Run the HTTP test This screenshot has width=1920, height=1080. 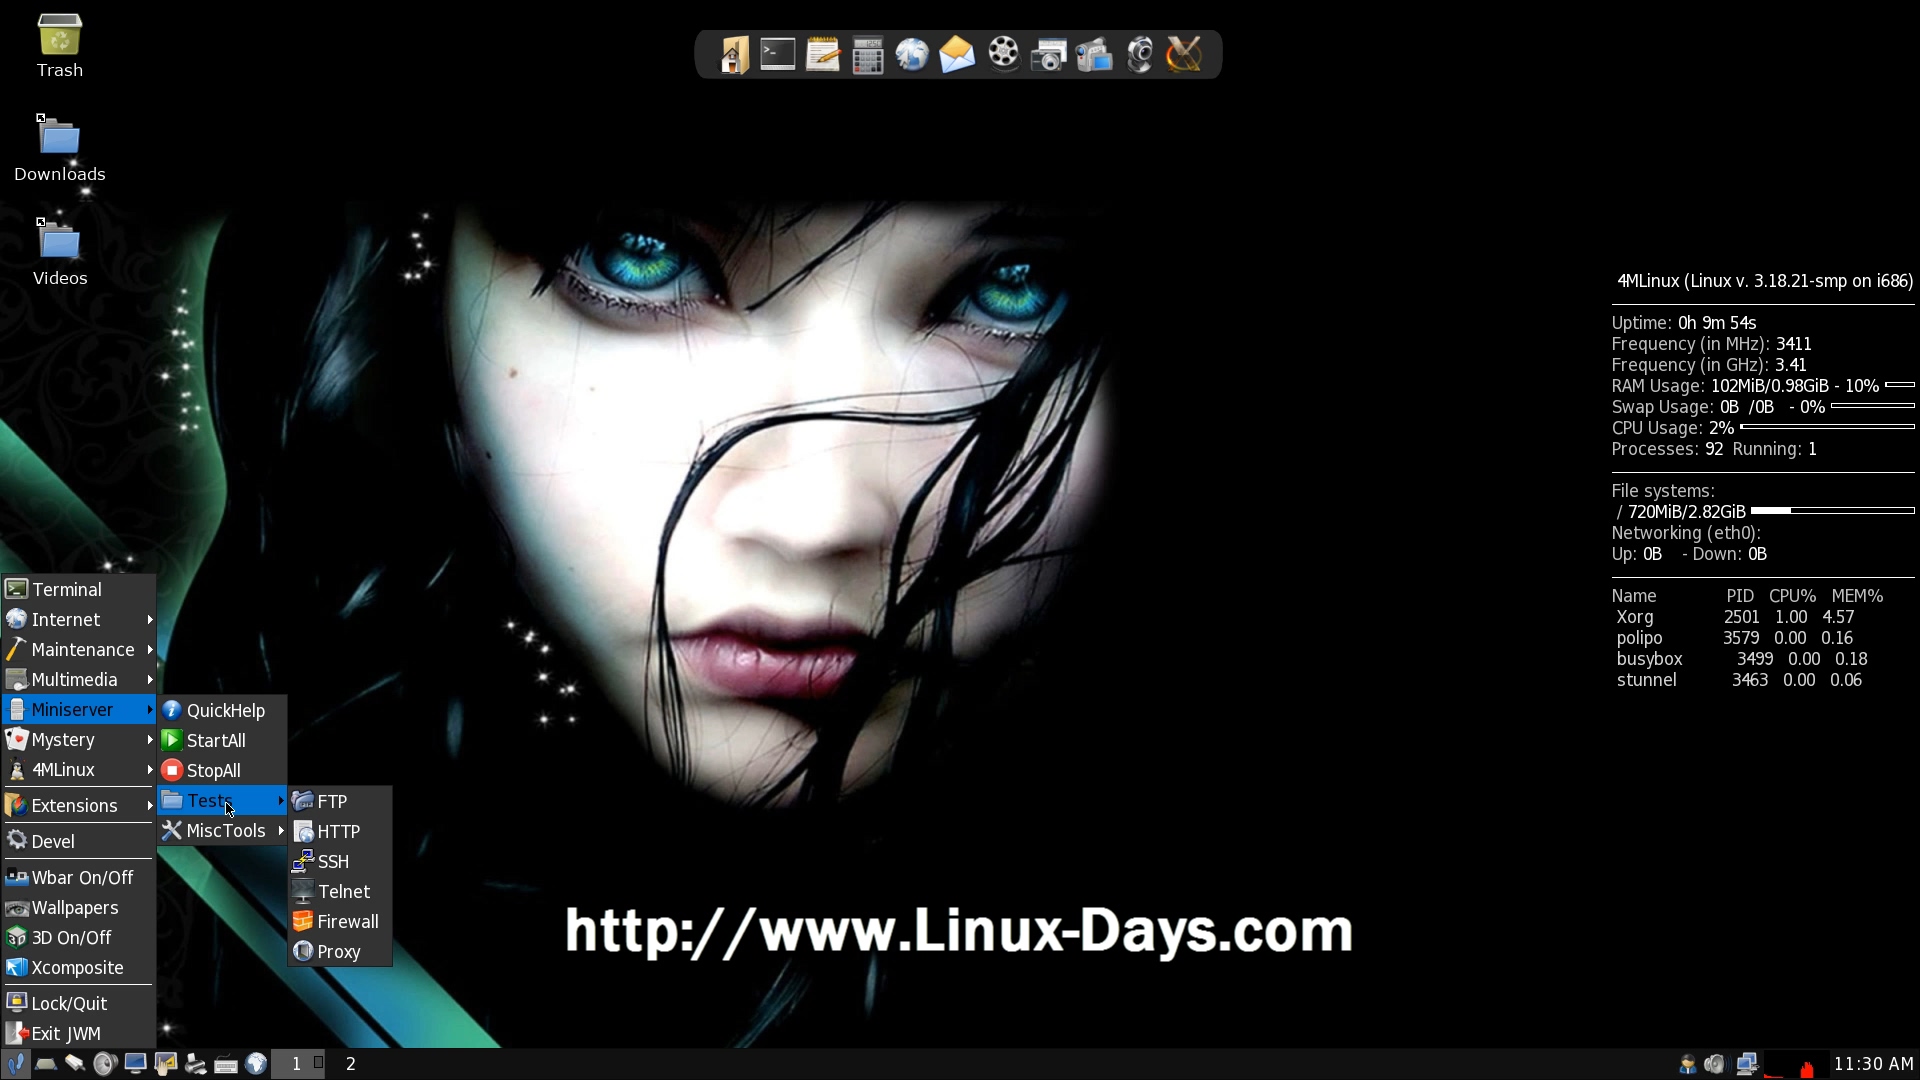tap(340, 832)
